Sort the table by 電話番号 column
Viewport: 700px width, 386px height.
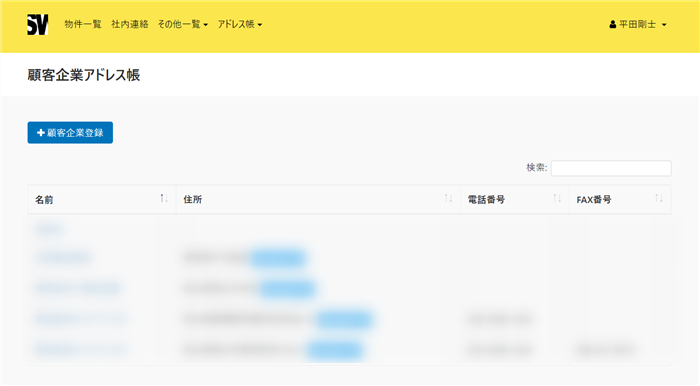[x=515, y=199]
